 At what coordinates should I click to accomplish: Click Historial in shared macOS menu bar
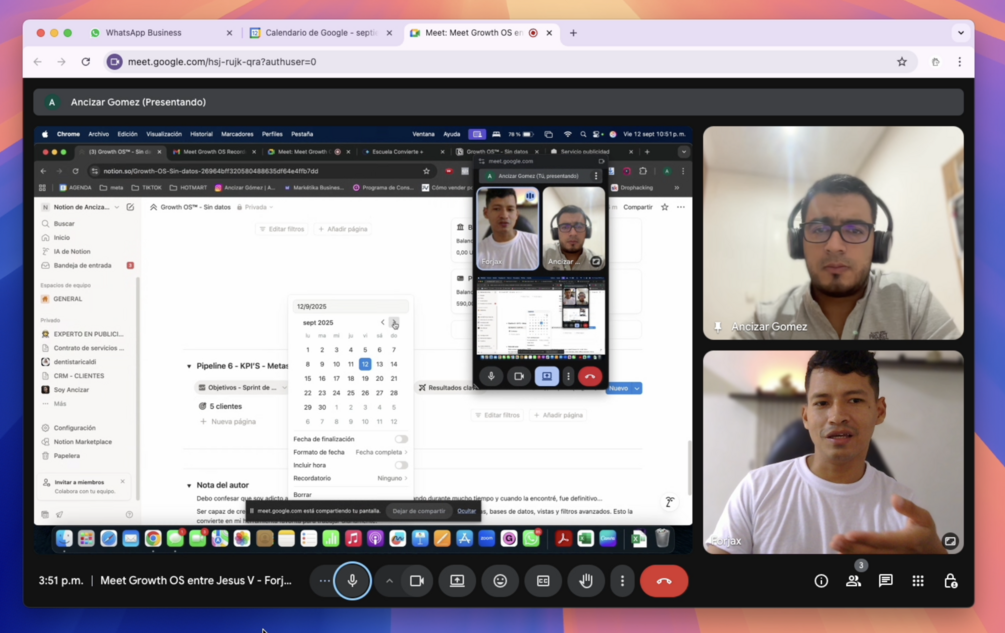tap(201, 134)
